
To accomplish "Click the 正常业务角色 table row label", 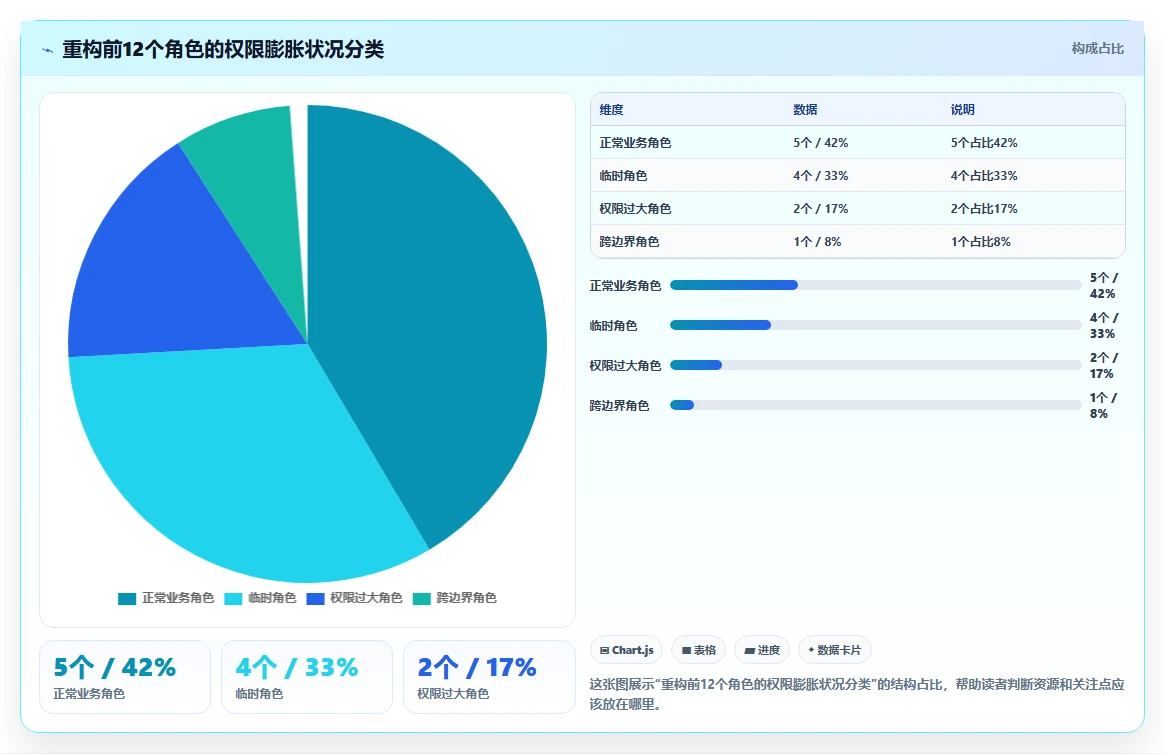I will click(635, 143).
